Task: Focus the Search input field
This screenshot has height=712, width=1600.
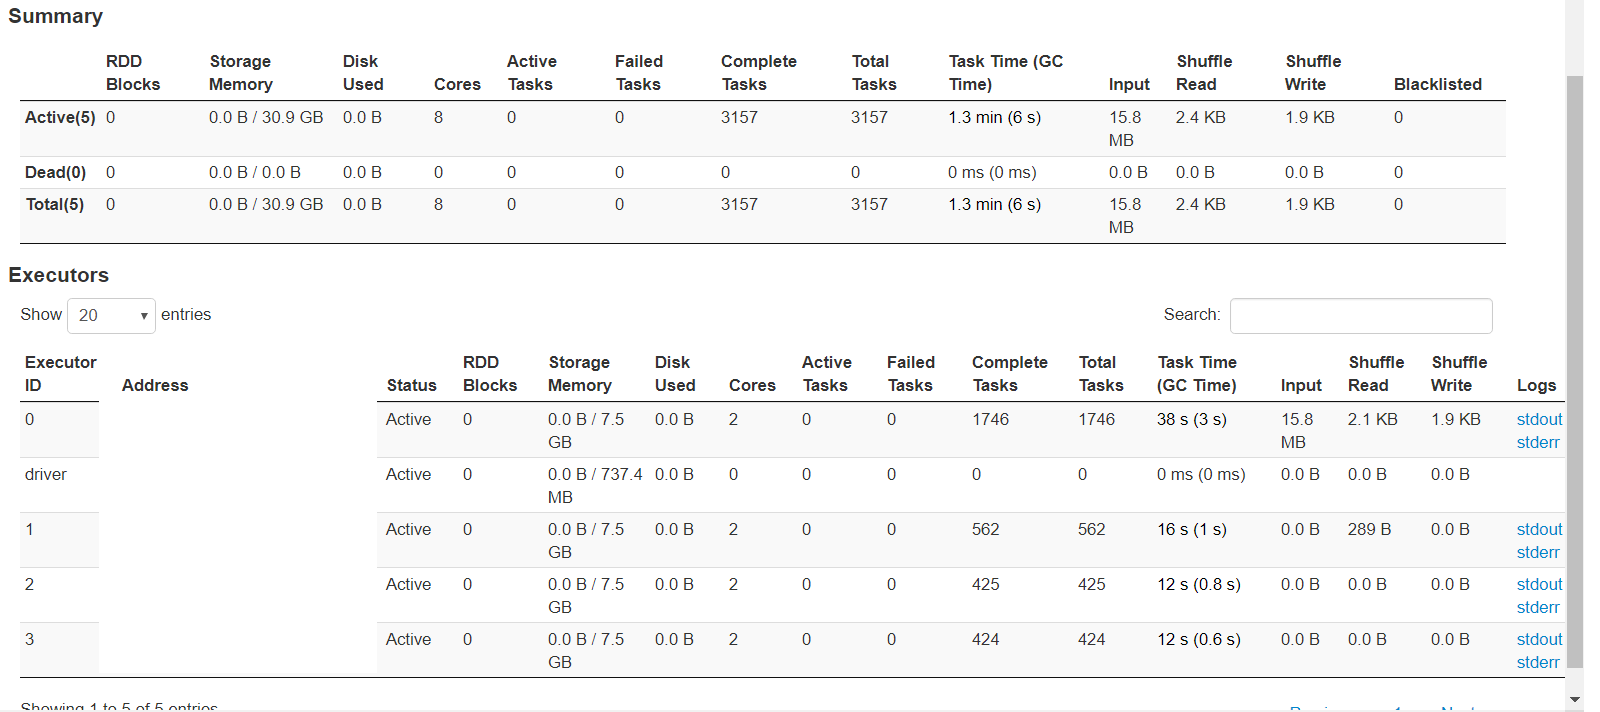Action: click(x=1361, y=316)
